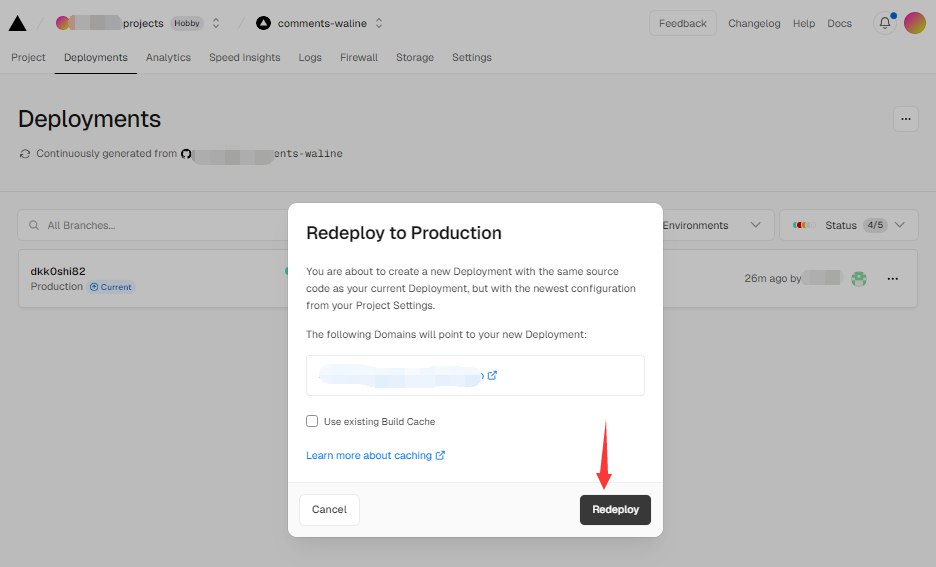Enable Use existing Build Cache checkbox
The height and width of the screenshot is (567, 936).
[313, 422]
